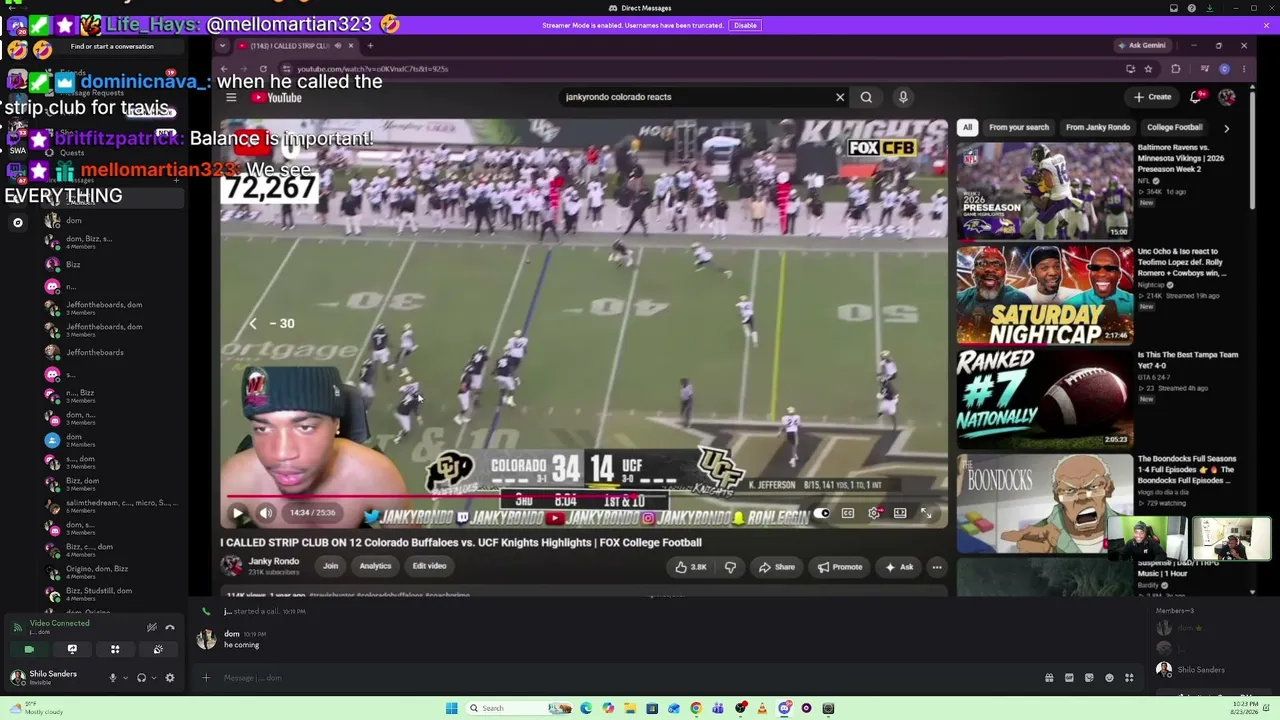
Task: Open YouTube player settings gear
Action: 874,513
